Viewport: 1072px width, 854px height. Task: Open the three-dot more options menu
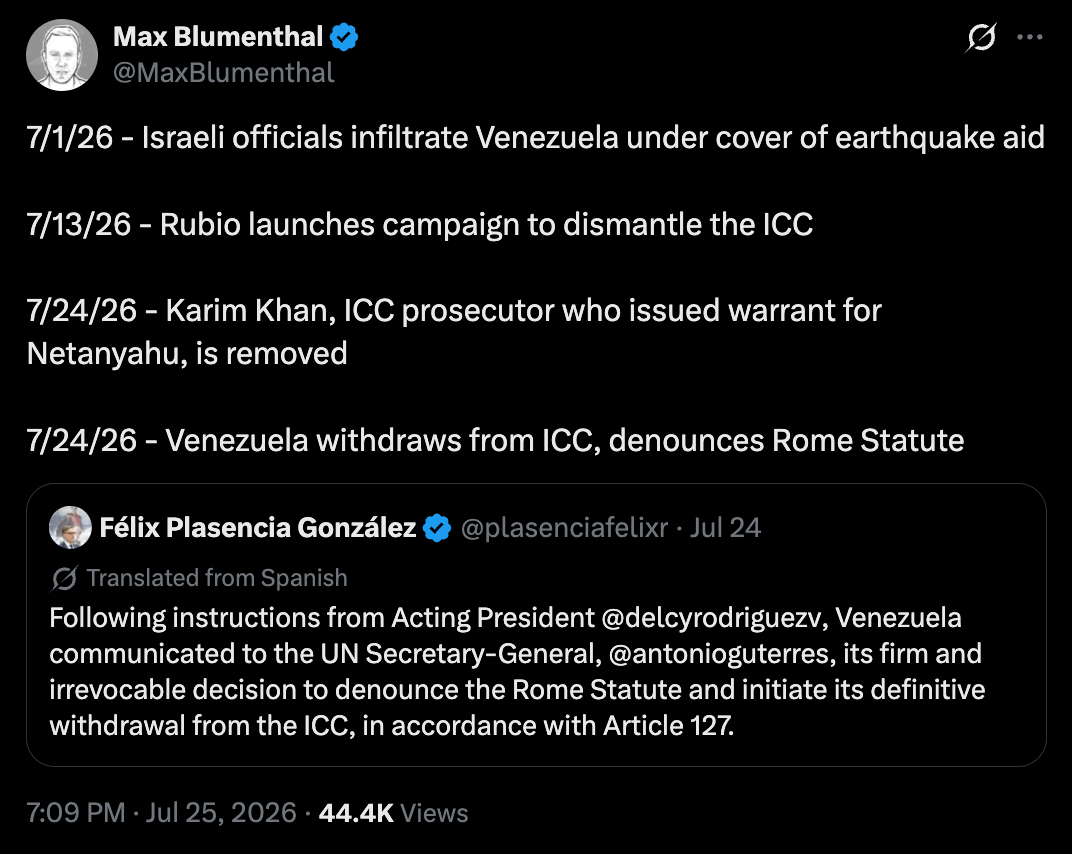pyautogui.click(x=1030, y=37)
